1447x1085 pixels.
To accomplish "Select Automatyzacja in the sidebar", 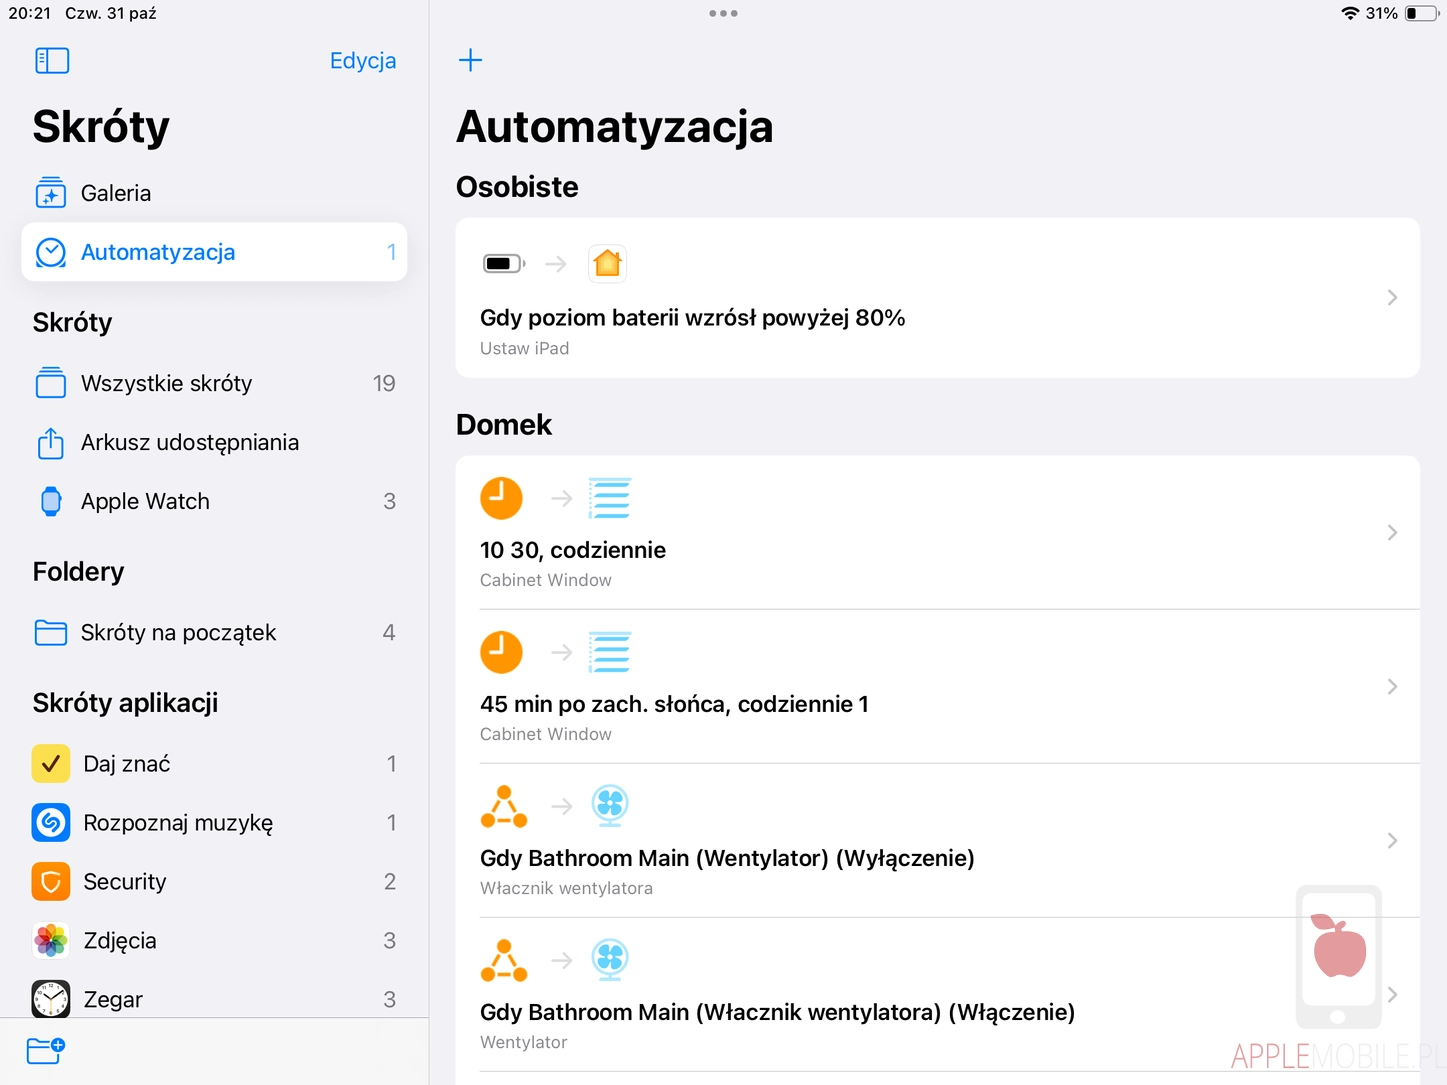I will tap(158, 252).
